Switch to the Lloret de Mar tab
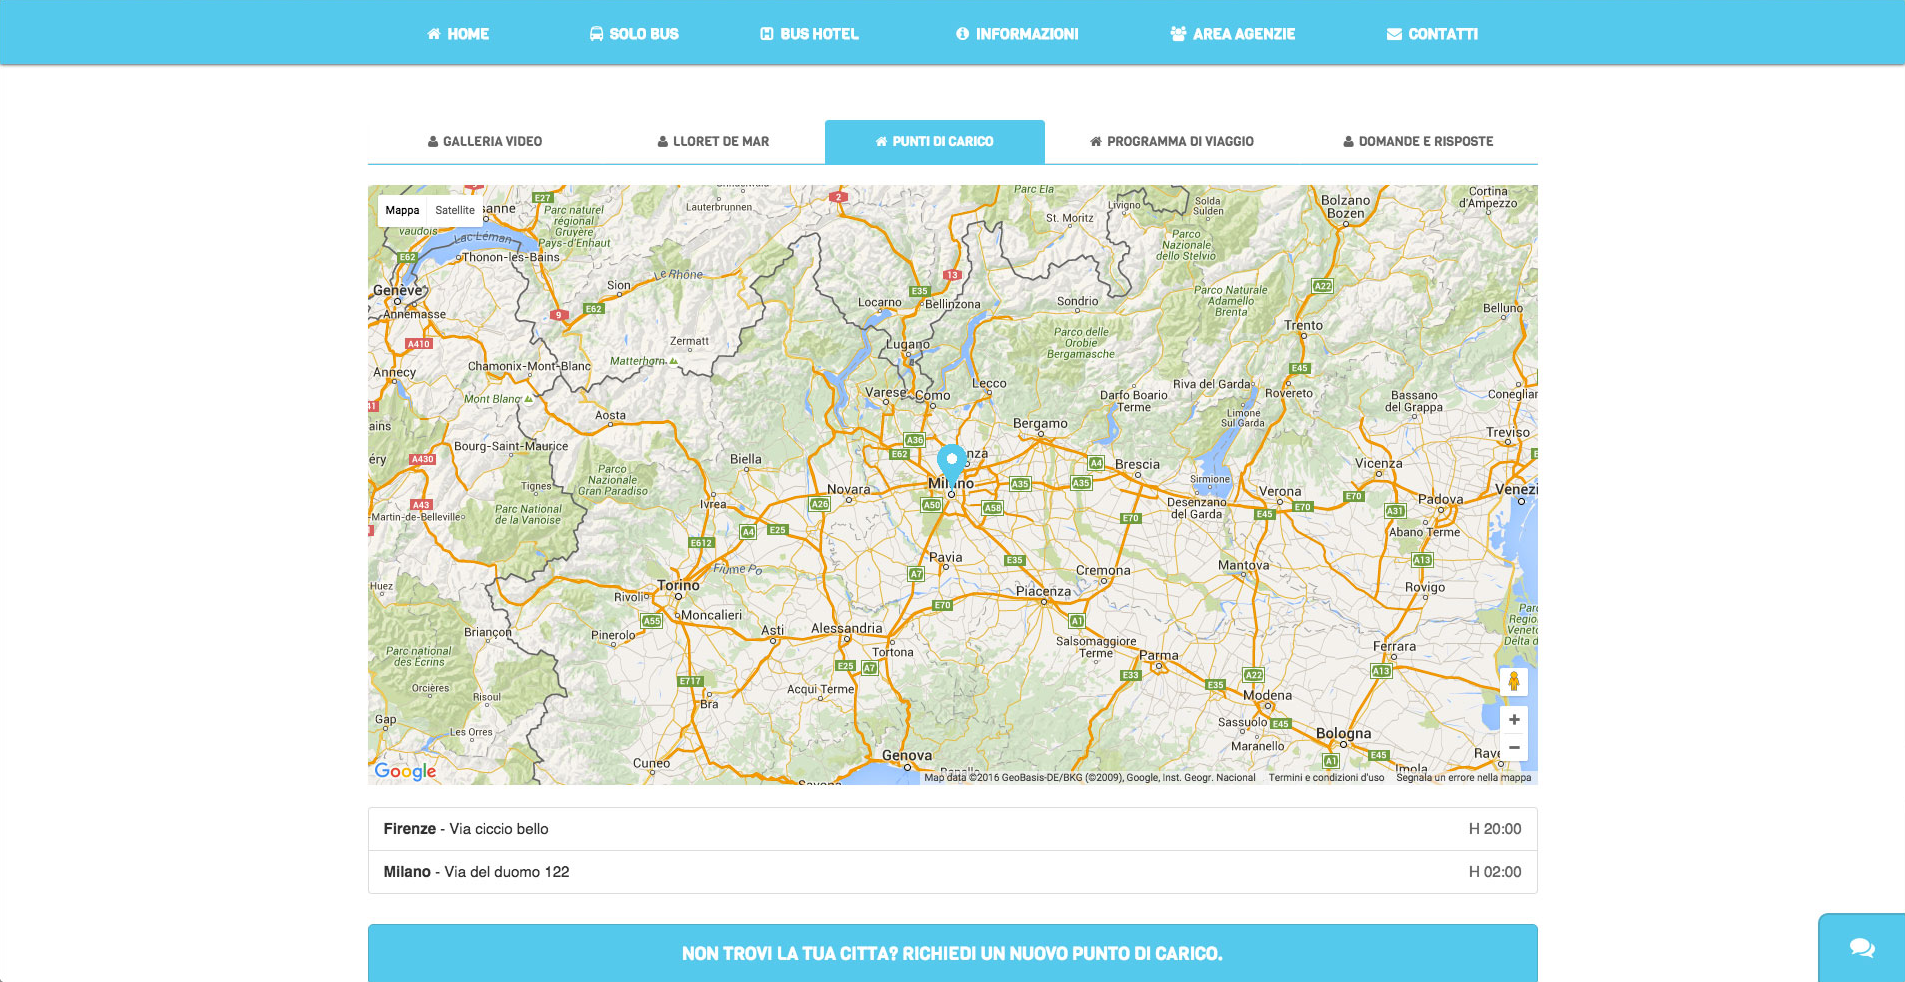This screenshot has width=1905, height=982. (x=713, y=142)
